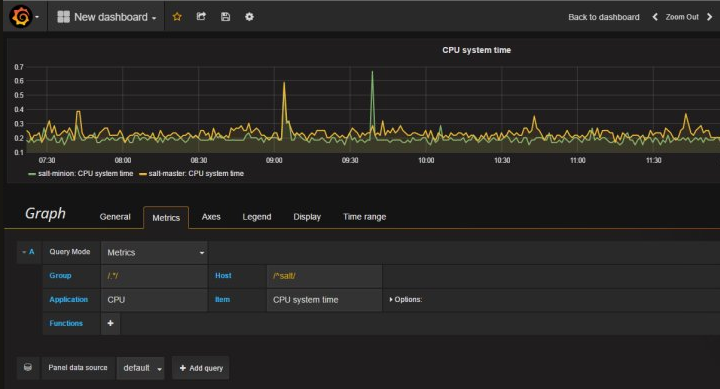Screen dimensions: 720x389
Task: Expand the query Options section
Action: [406, 299]
